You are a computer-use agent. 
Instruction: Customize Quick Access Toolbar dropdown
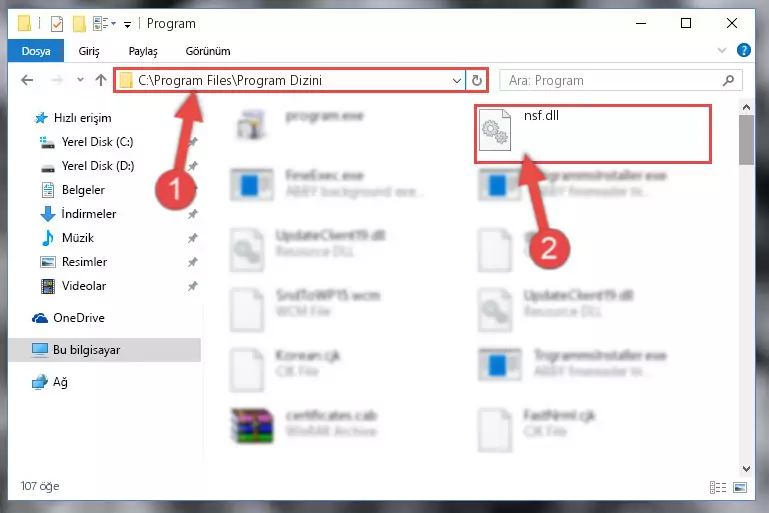(127, 25)
